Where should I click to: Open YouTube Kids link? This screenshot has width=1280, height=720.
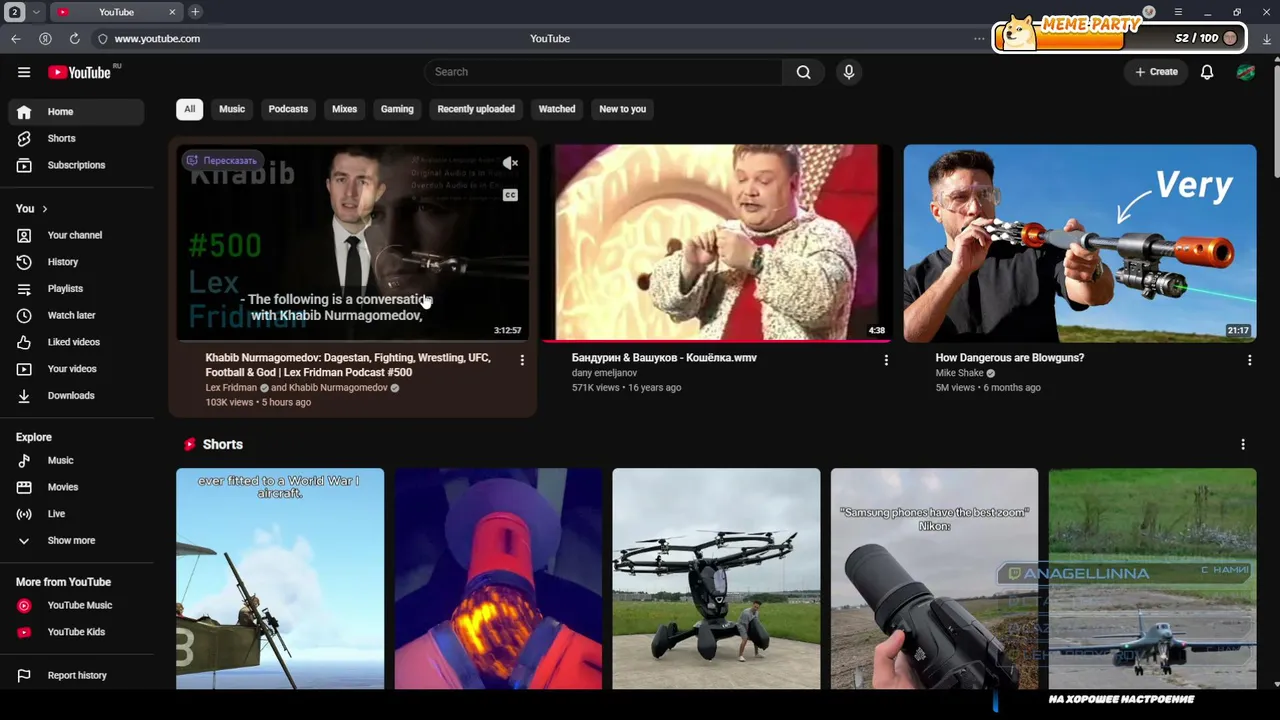[76, 632]
